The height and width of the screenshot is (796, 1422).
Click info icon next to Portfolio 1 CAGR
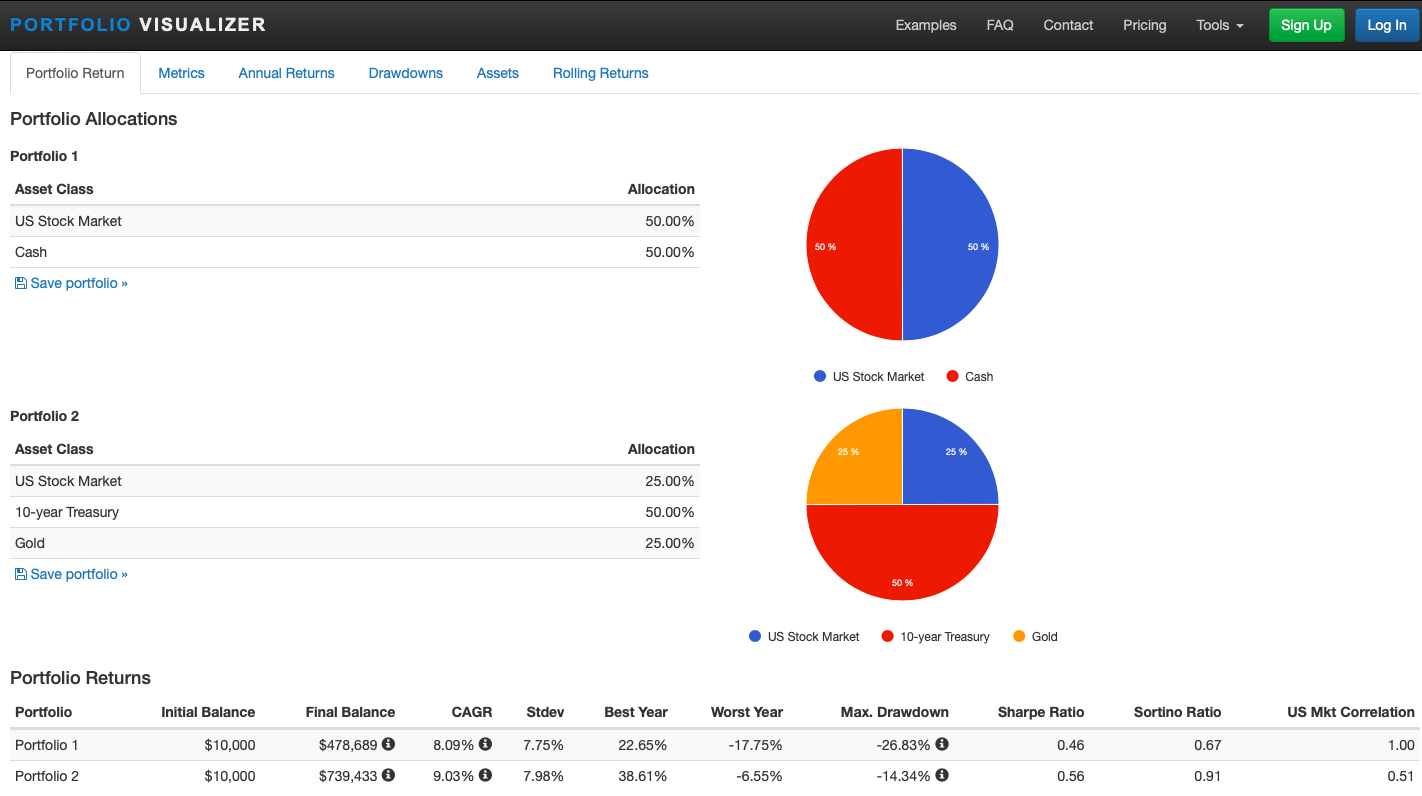(x=485, y=744)
